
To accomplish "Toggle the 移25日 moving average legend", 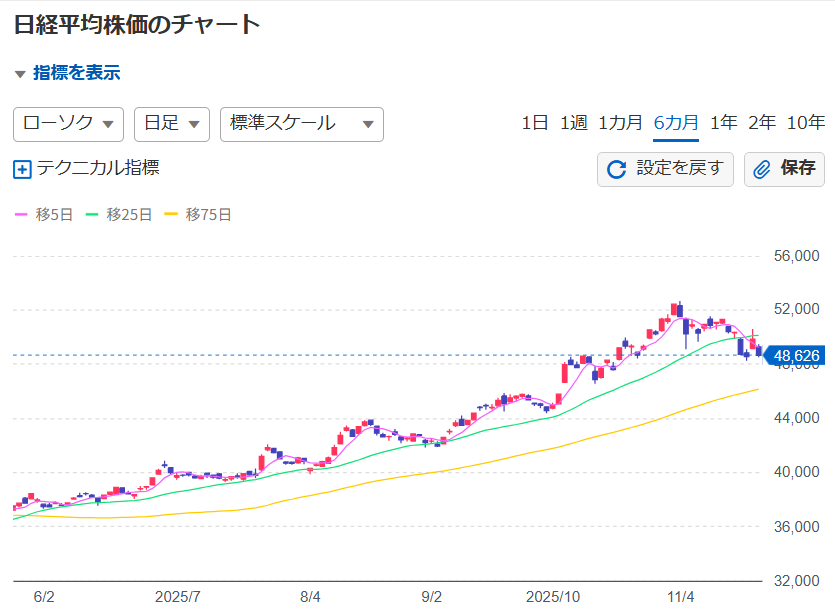I will tap(119, 214).
